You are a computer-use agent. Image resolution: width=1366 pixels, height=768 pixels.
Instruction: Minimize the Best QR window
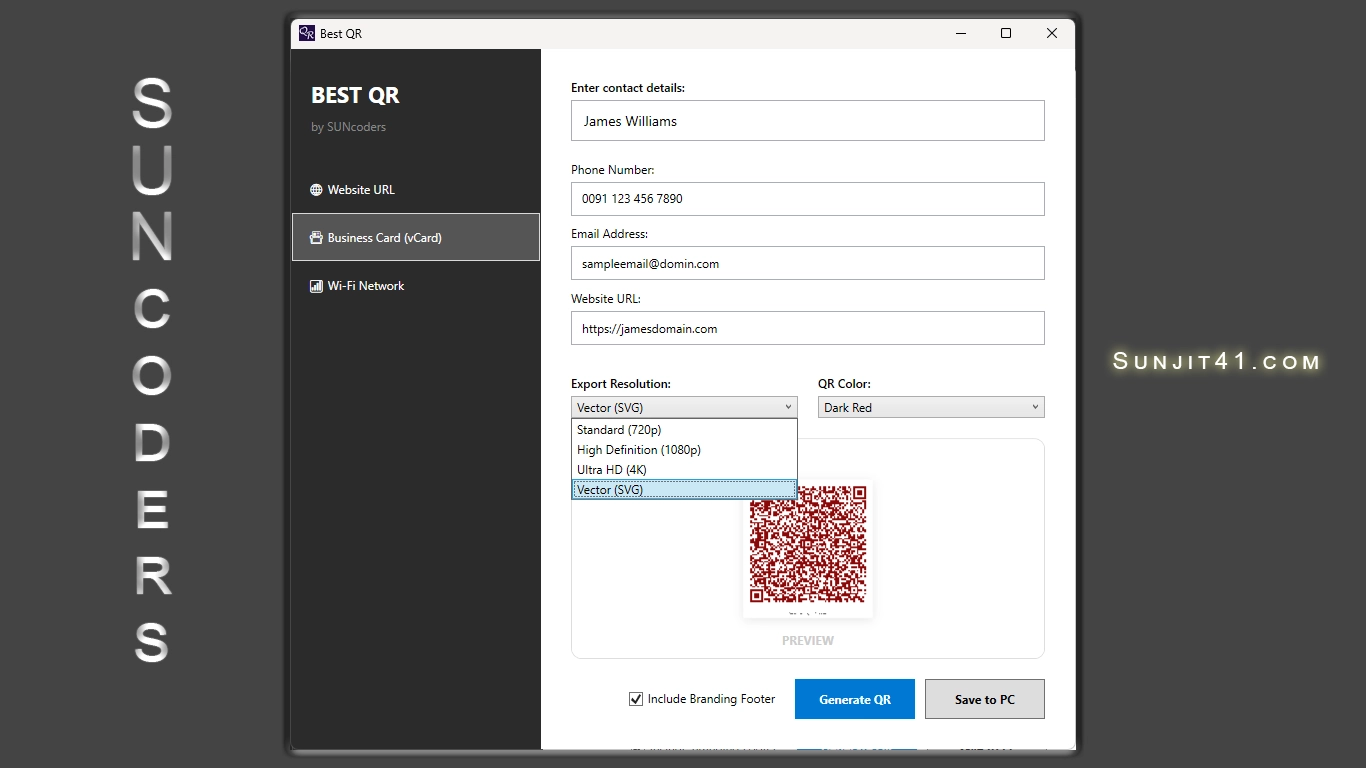point(960,33)
